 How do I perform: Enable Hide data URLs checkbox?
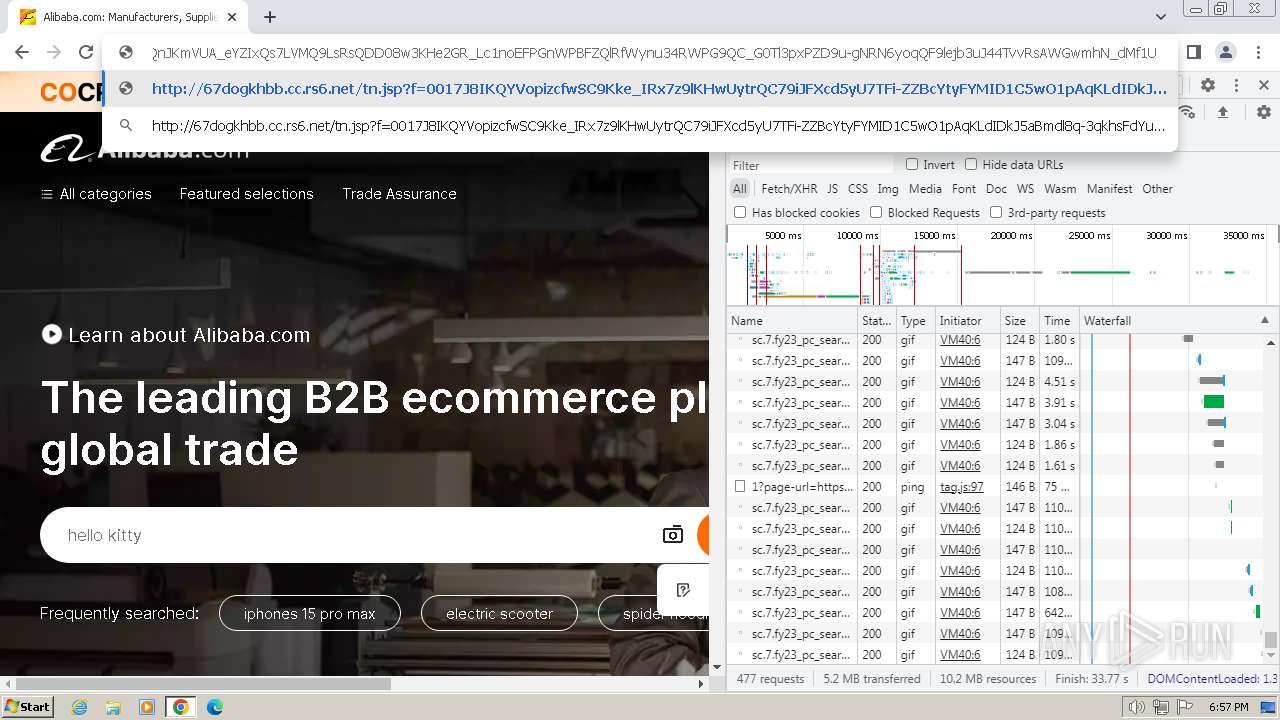(971, 165)
